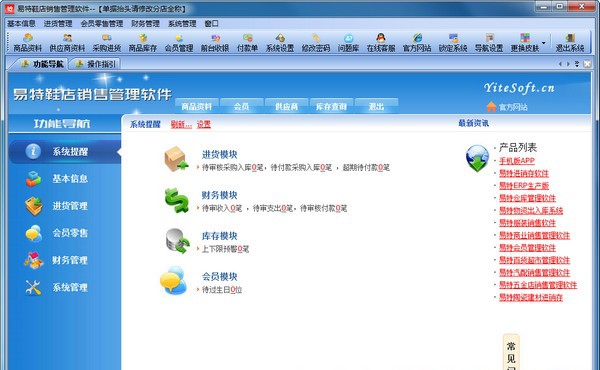Open the 易特五金店销售管理软件 link

538,285
